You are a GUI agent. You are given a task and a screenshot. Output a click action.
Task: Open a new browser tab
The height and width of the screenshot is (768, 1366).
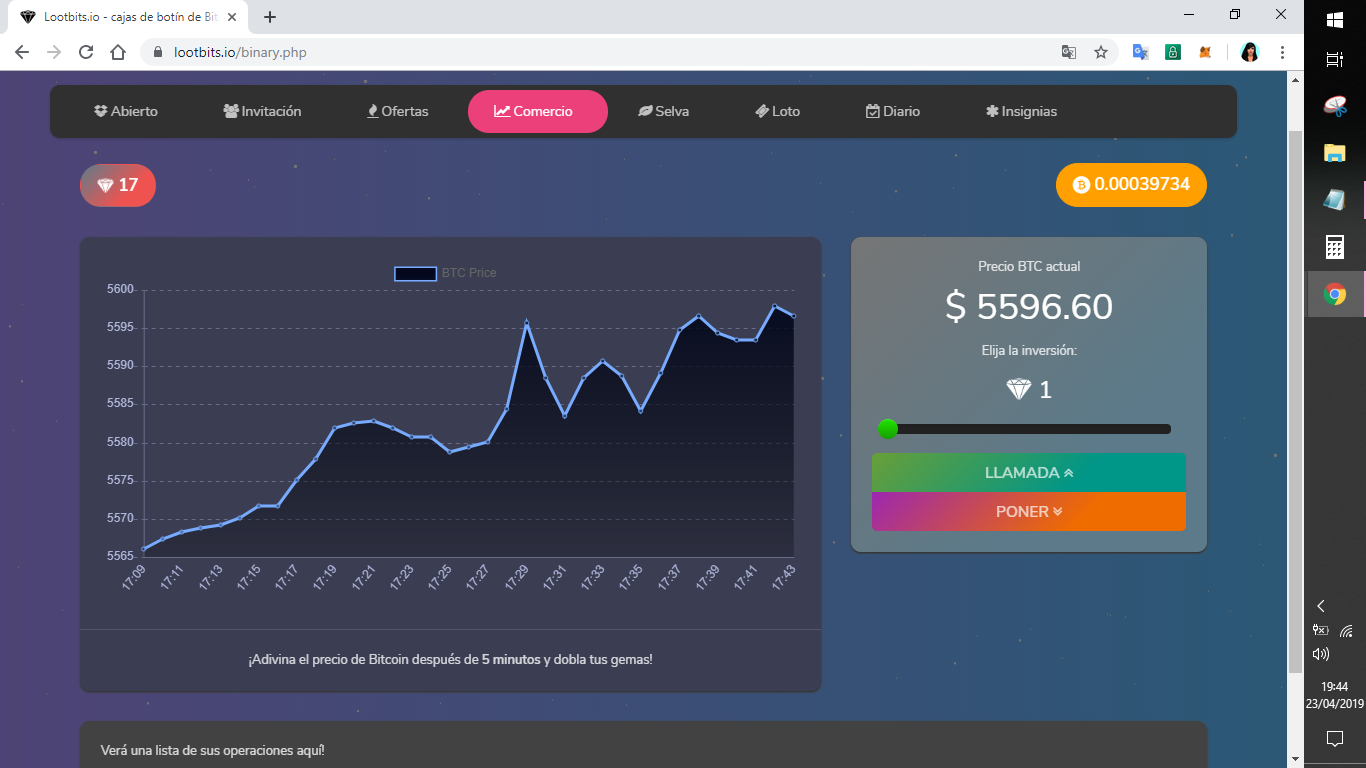270,17
